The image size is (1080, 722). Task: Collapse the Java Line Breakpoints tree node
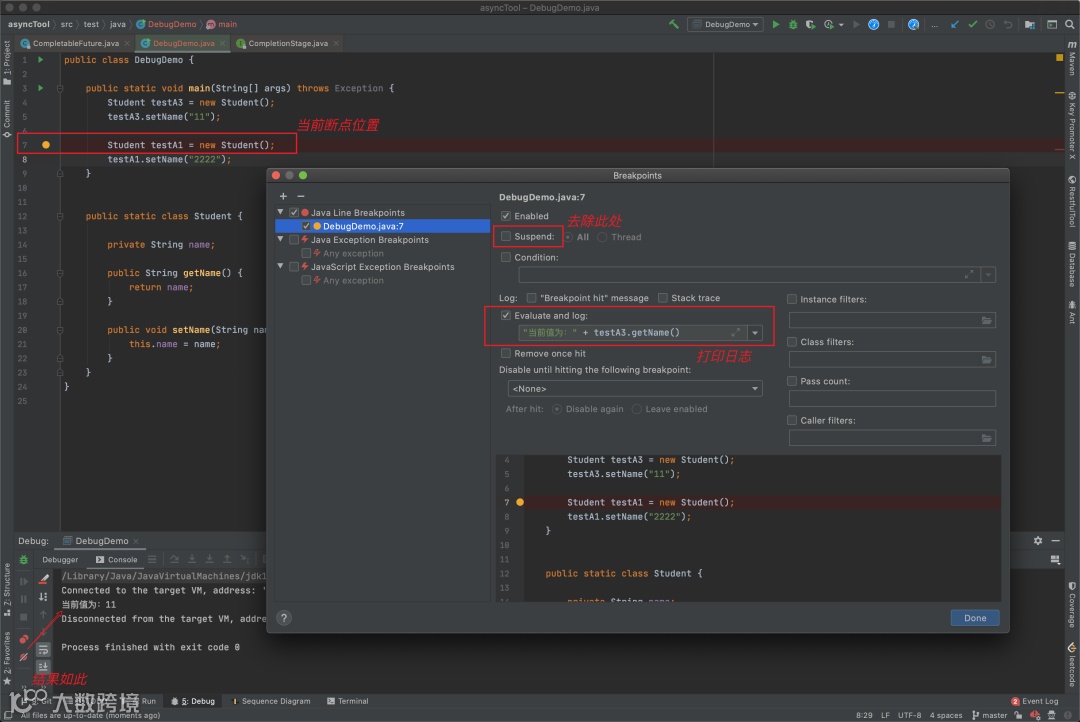pyautogui.click(x=281, y=213)
